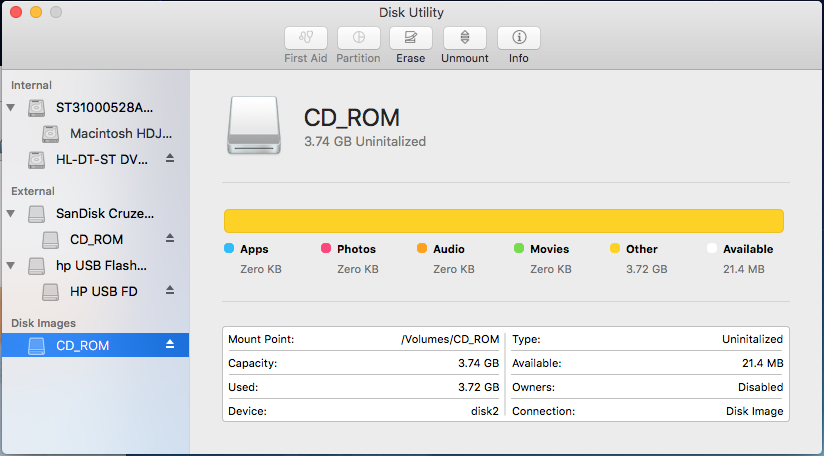824x456 pixels.
Task: Eject the HP USB FD volume
Action: (x=170, y=291)
